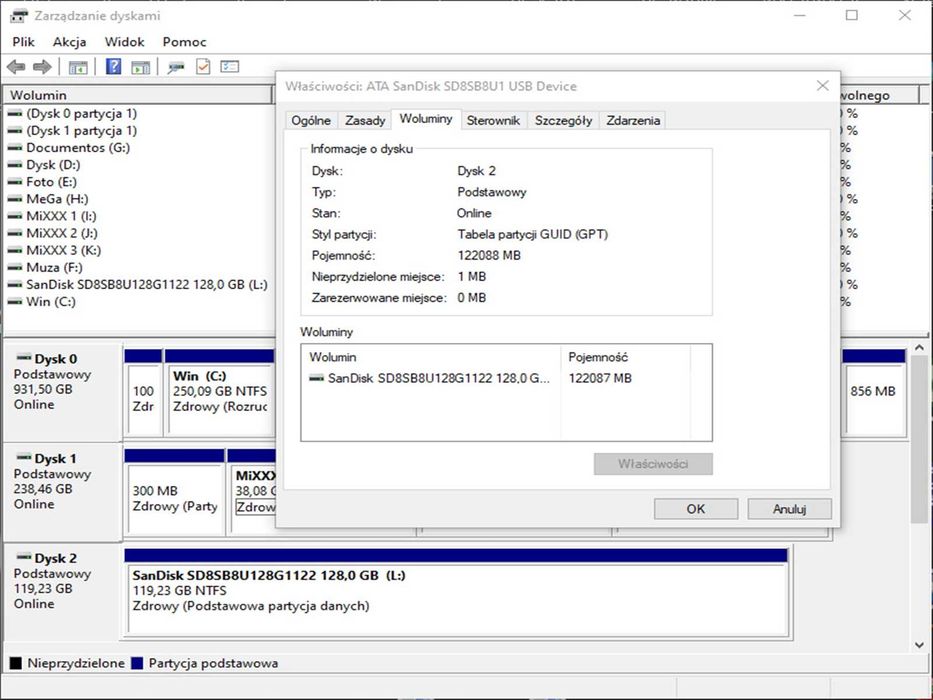This screenshot has height=700, width=933.
Task: Switch to the Sterownik tab
Action: click(x=493, y=120)
